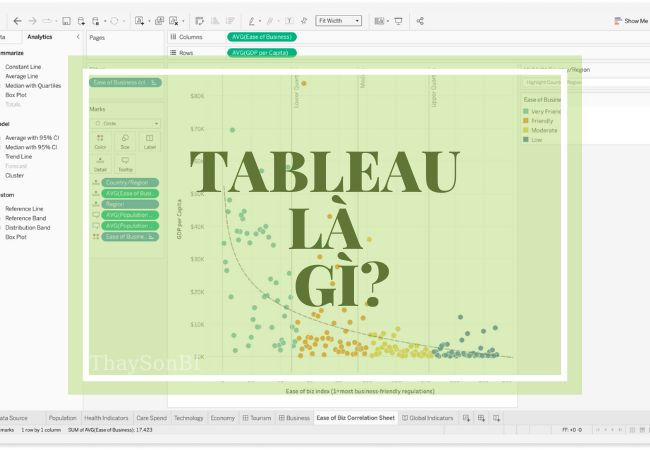Click the Very Friendly legend color swatch
This screenshot has width=650, height=450.
click(526, 111)
